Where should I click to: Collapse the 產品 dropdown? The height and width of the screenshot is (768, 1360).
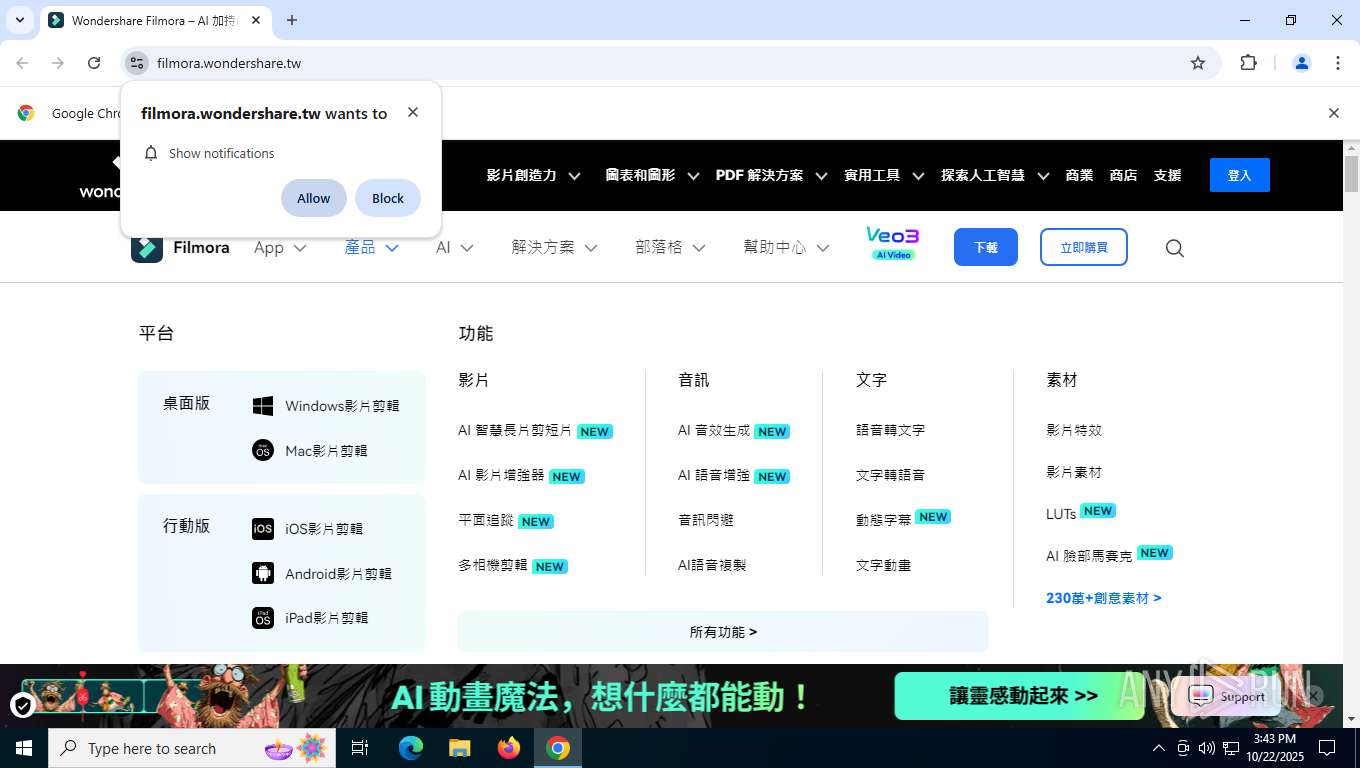point(371,247)
